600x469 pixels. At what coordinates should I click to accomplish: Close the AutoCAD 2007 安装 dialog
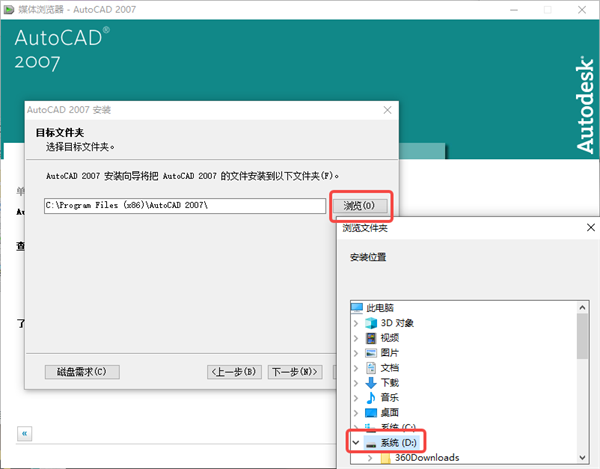[x=387, y=110]
